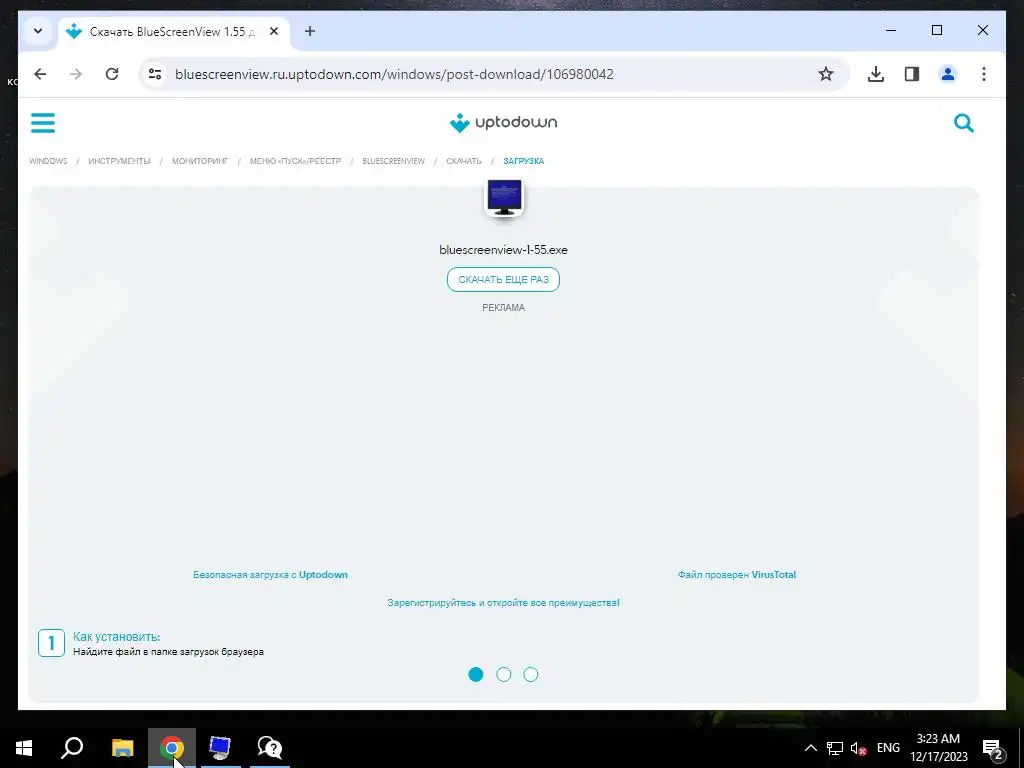Viewport: 1024px width, 768px height.
Task: Open Windows taskbar search
Action: [x=72, y=748]
